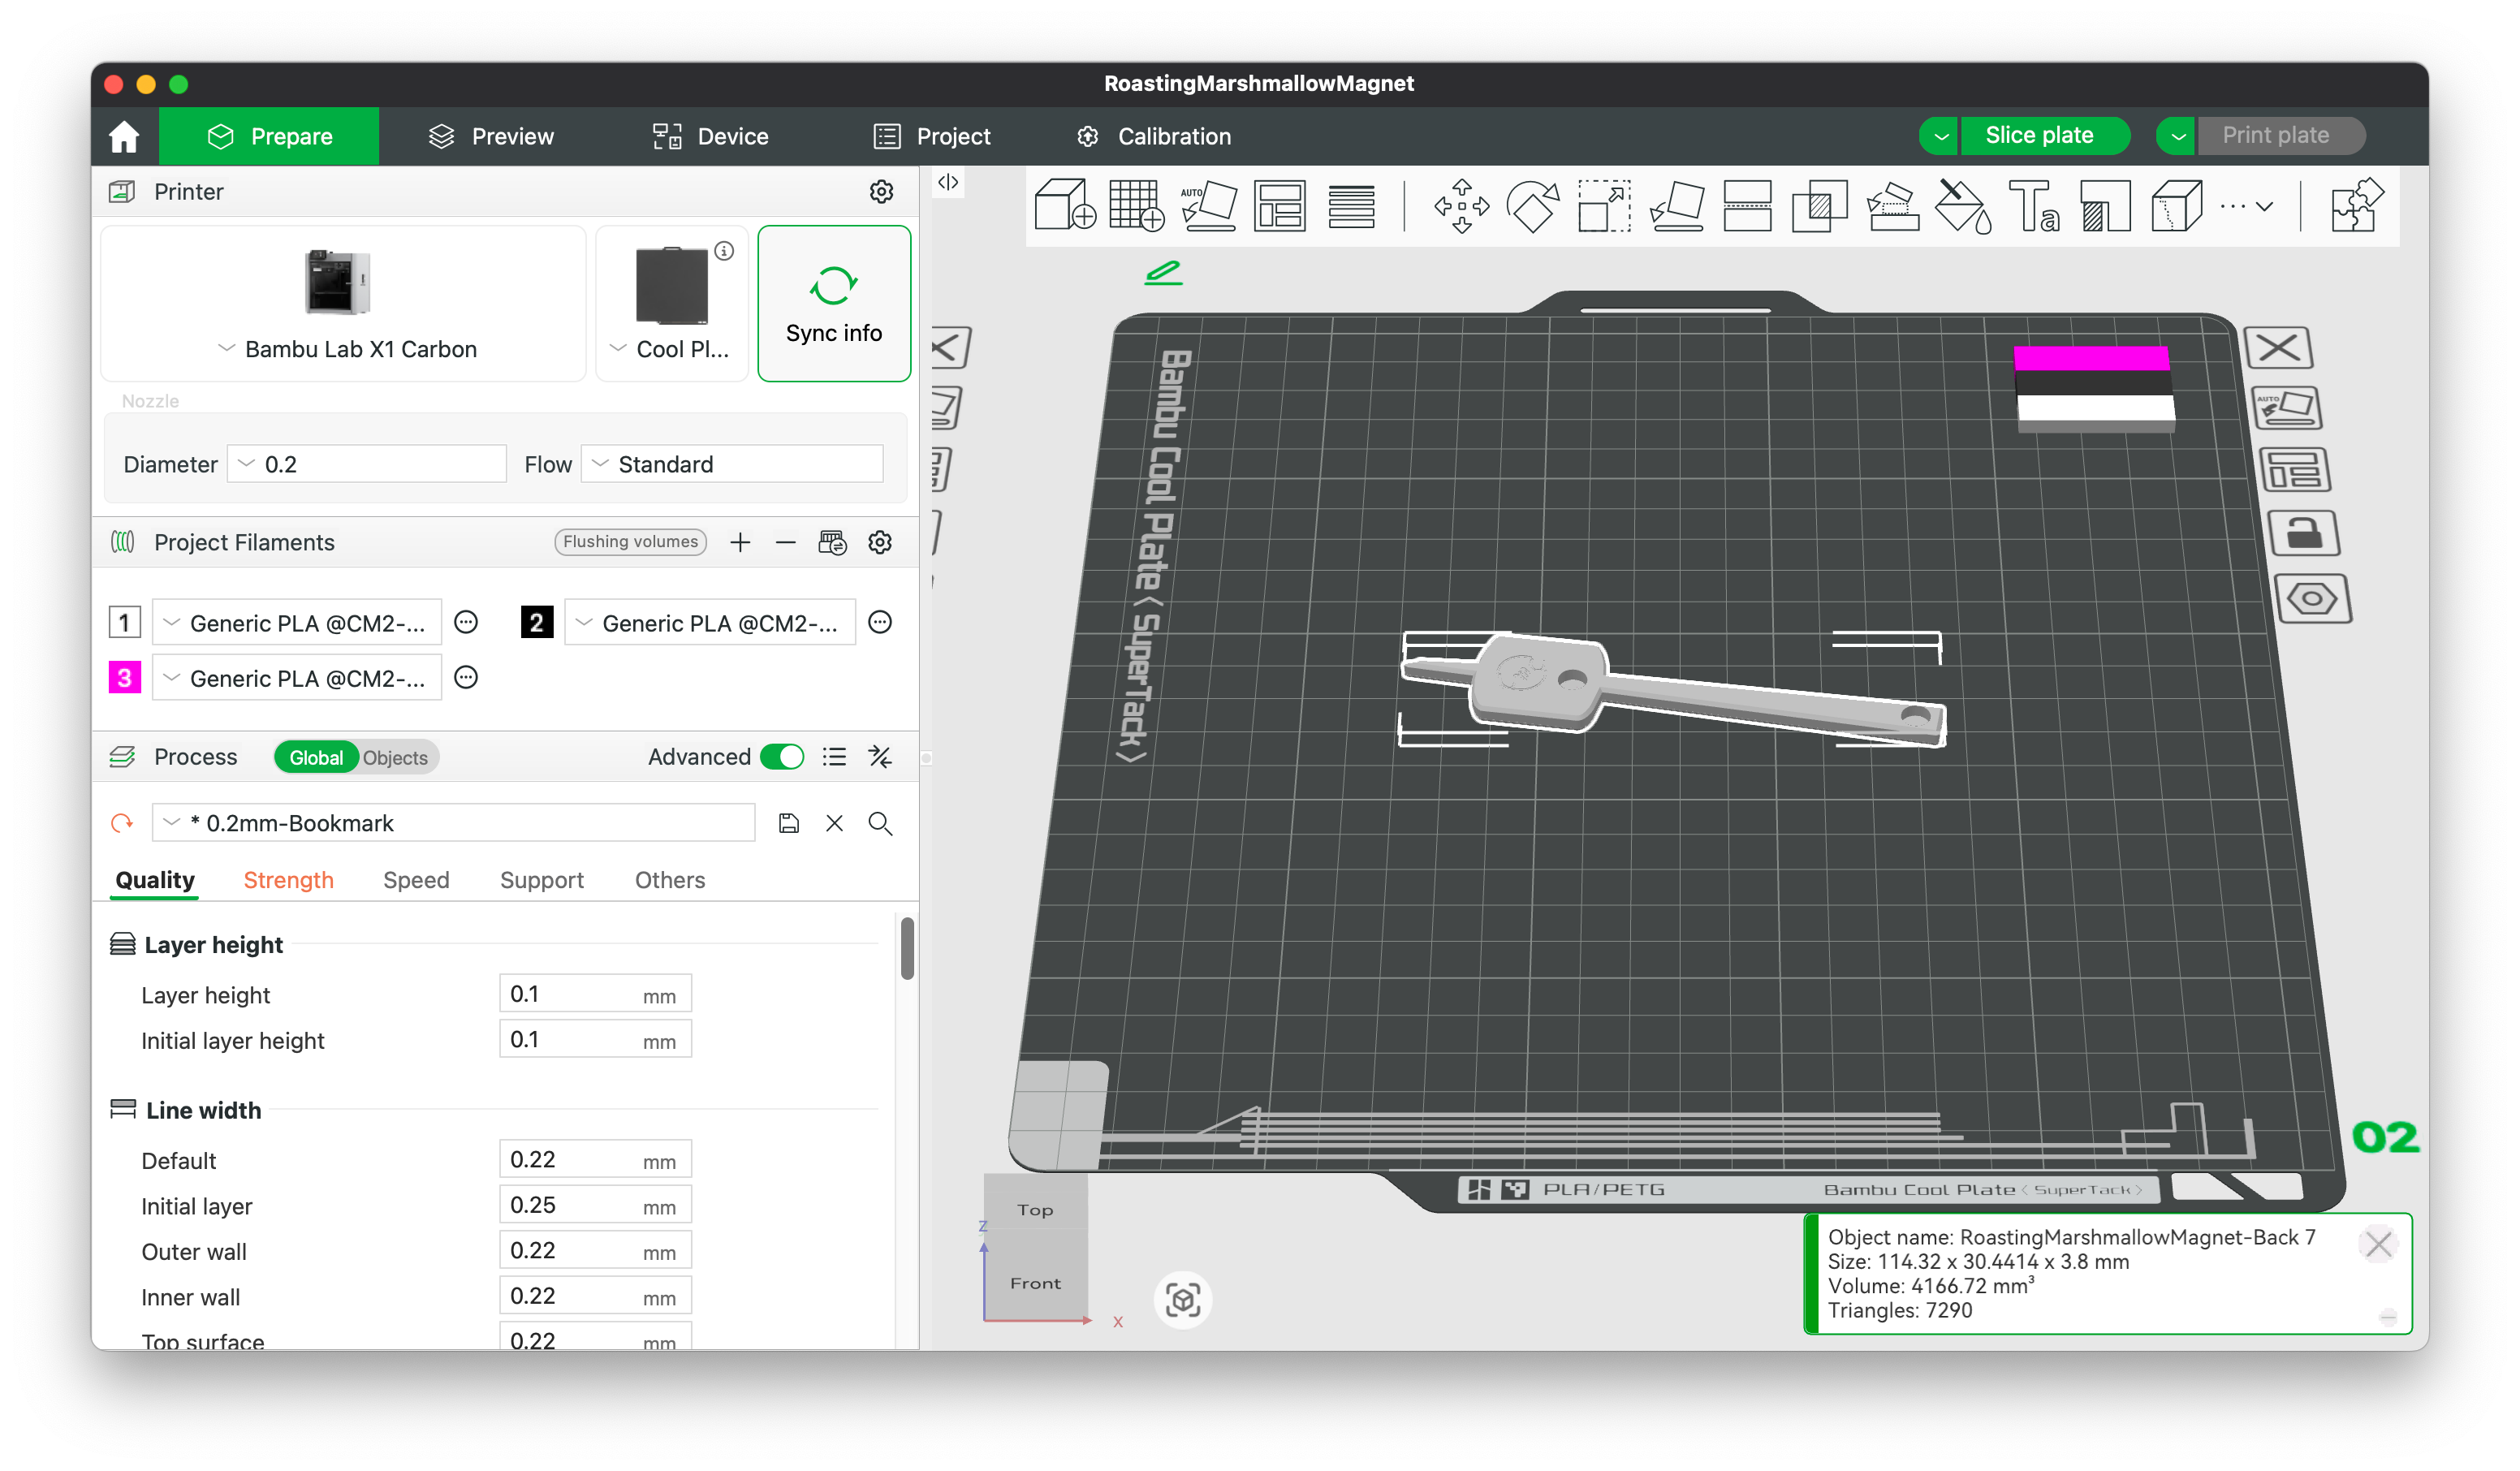This screenshot has height=1471, width=2520.
Task: Open plate settings hexagon icon
Action: pos(2313,599)
